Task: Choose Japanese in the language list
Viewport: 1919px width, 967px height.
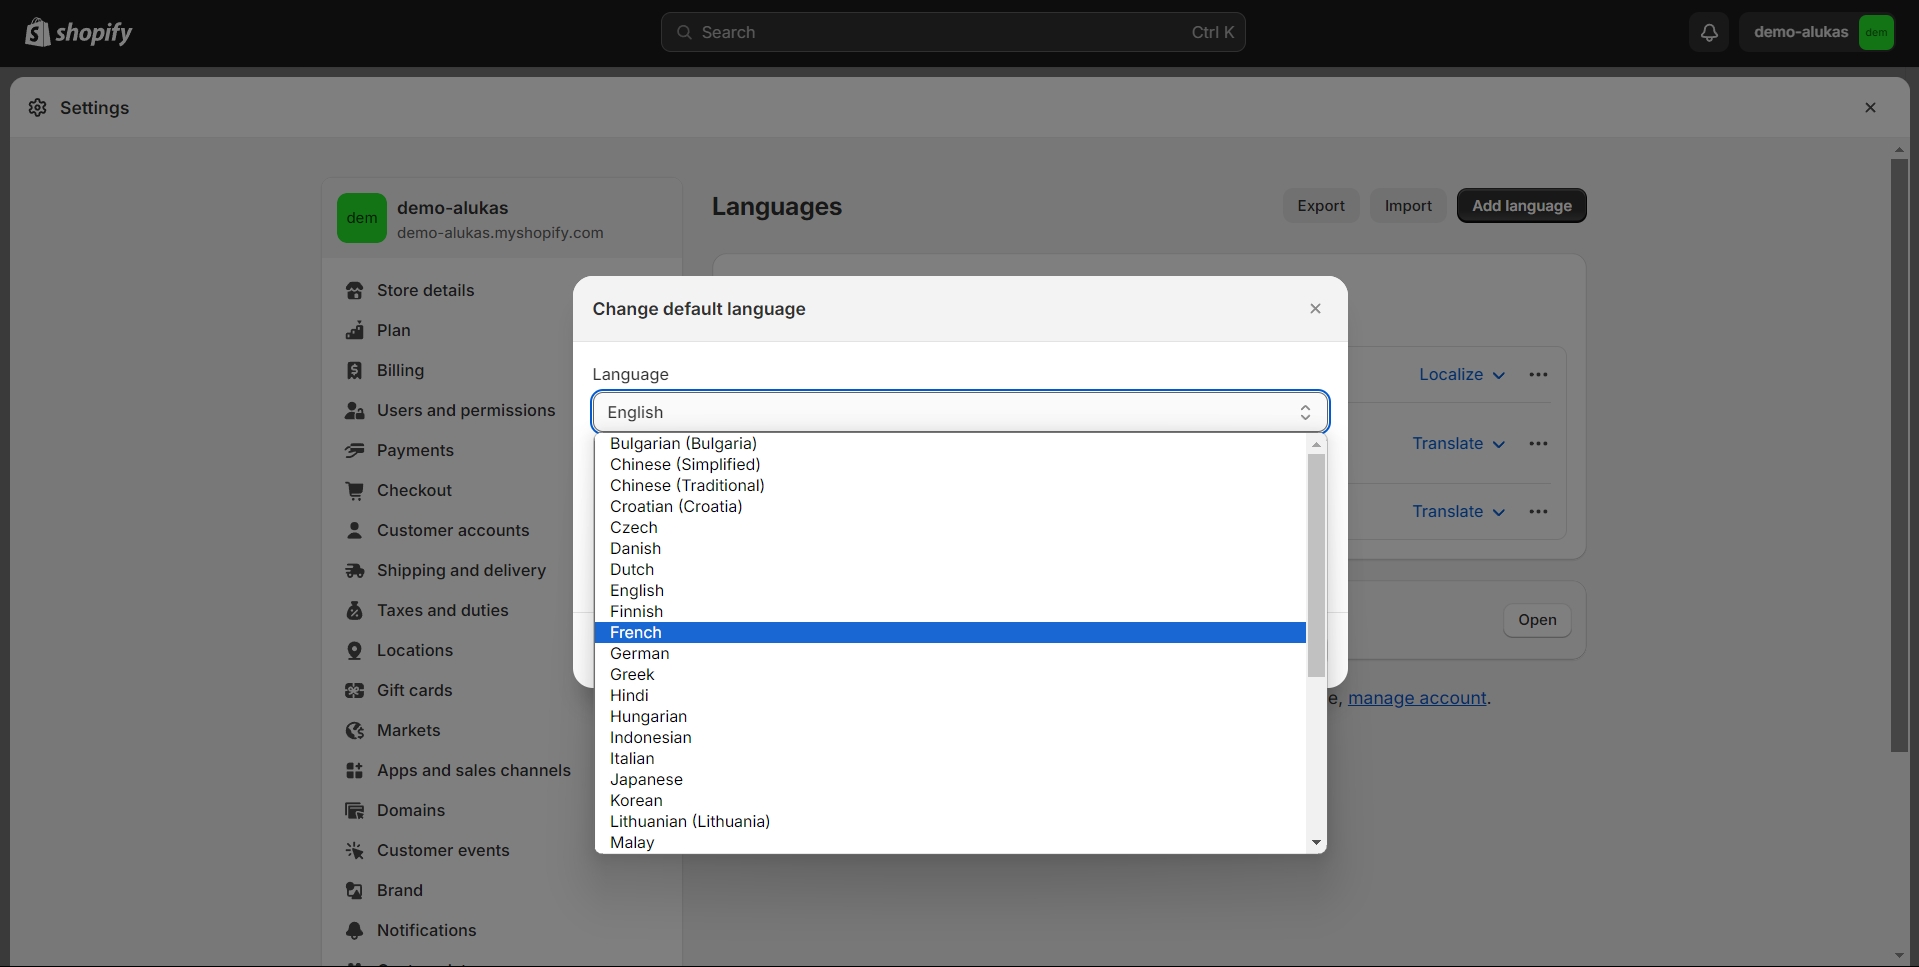Action: pos(646,780)
